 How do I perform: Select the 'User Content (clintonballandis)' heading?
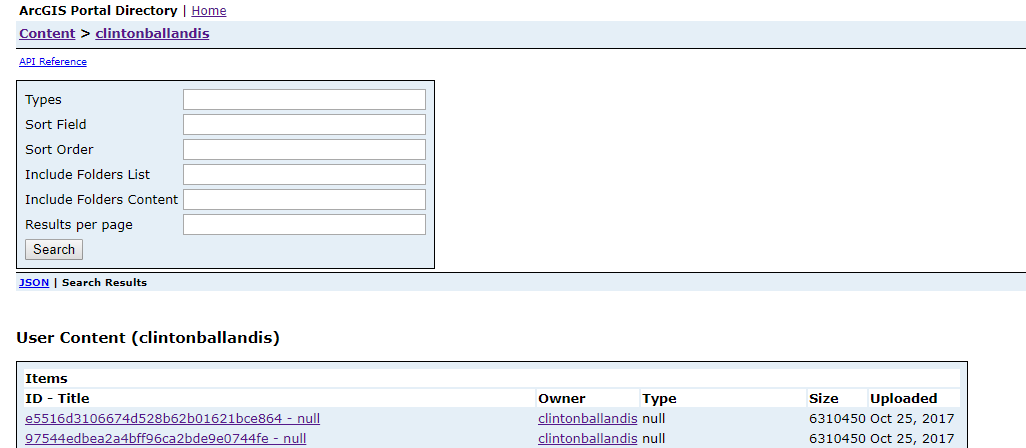148,338
